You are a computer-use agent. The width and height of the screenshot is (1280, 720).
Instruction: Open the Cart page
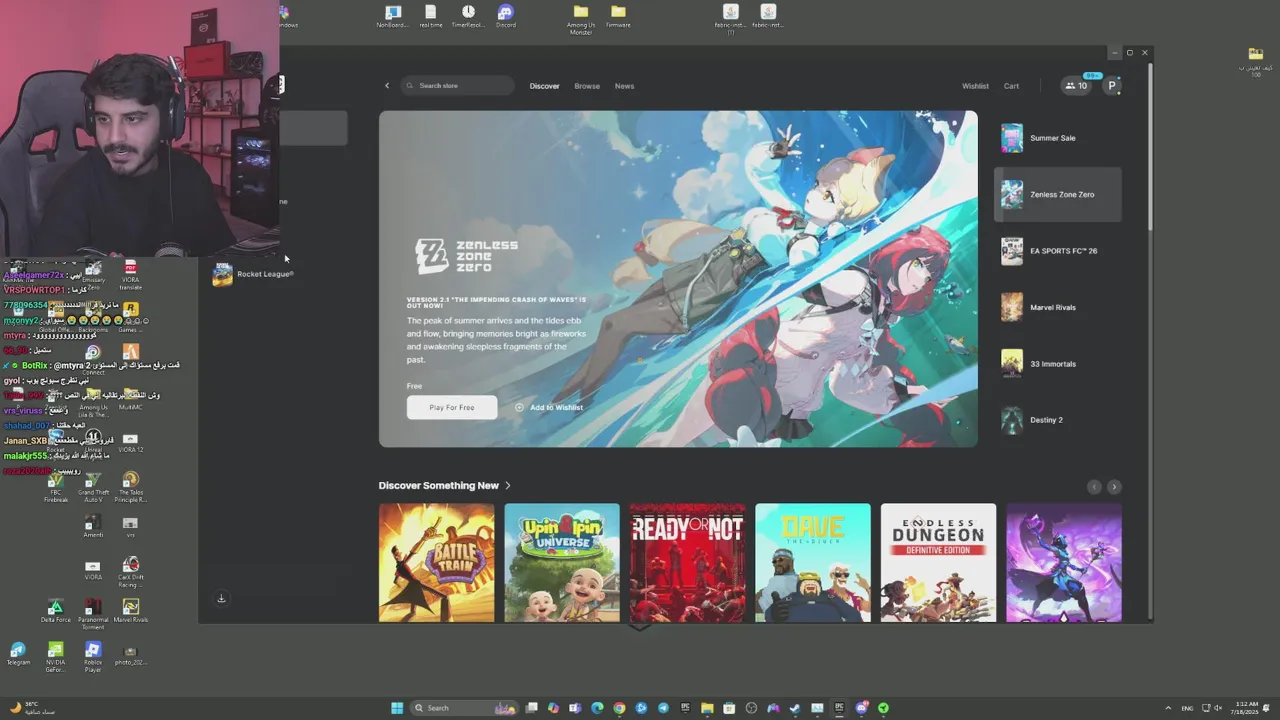click(x=1011, y=86)
